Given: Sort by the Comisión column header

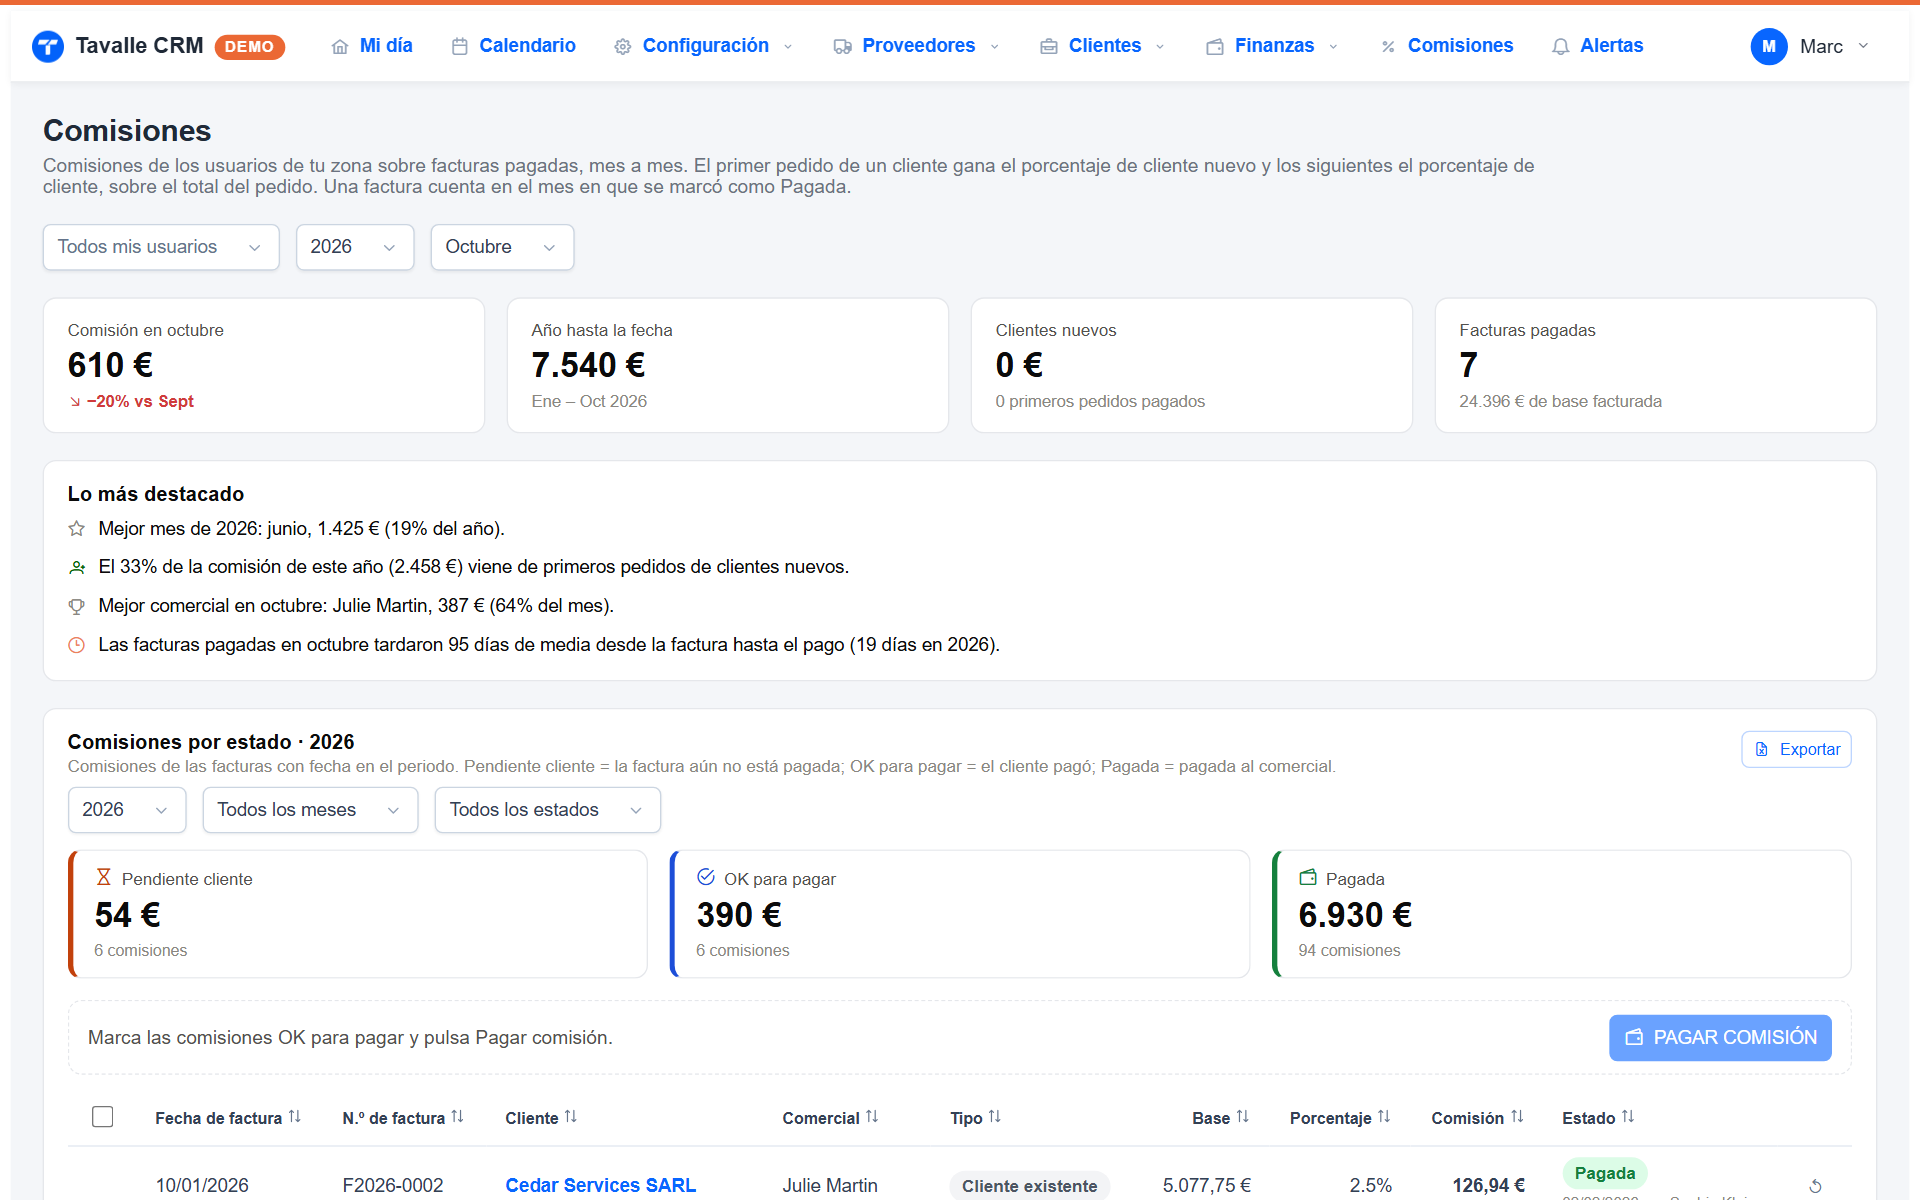Looking at the screenshot, I should (1477, 1118).
